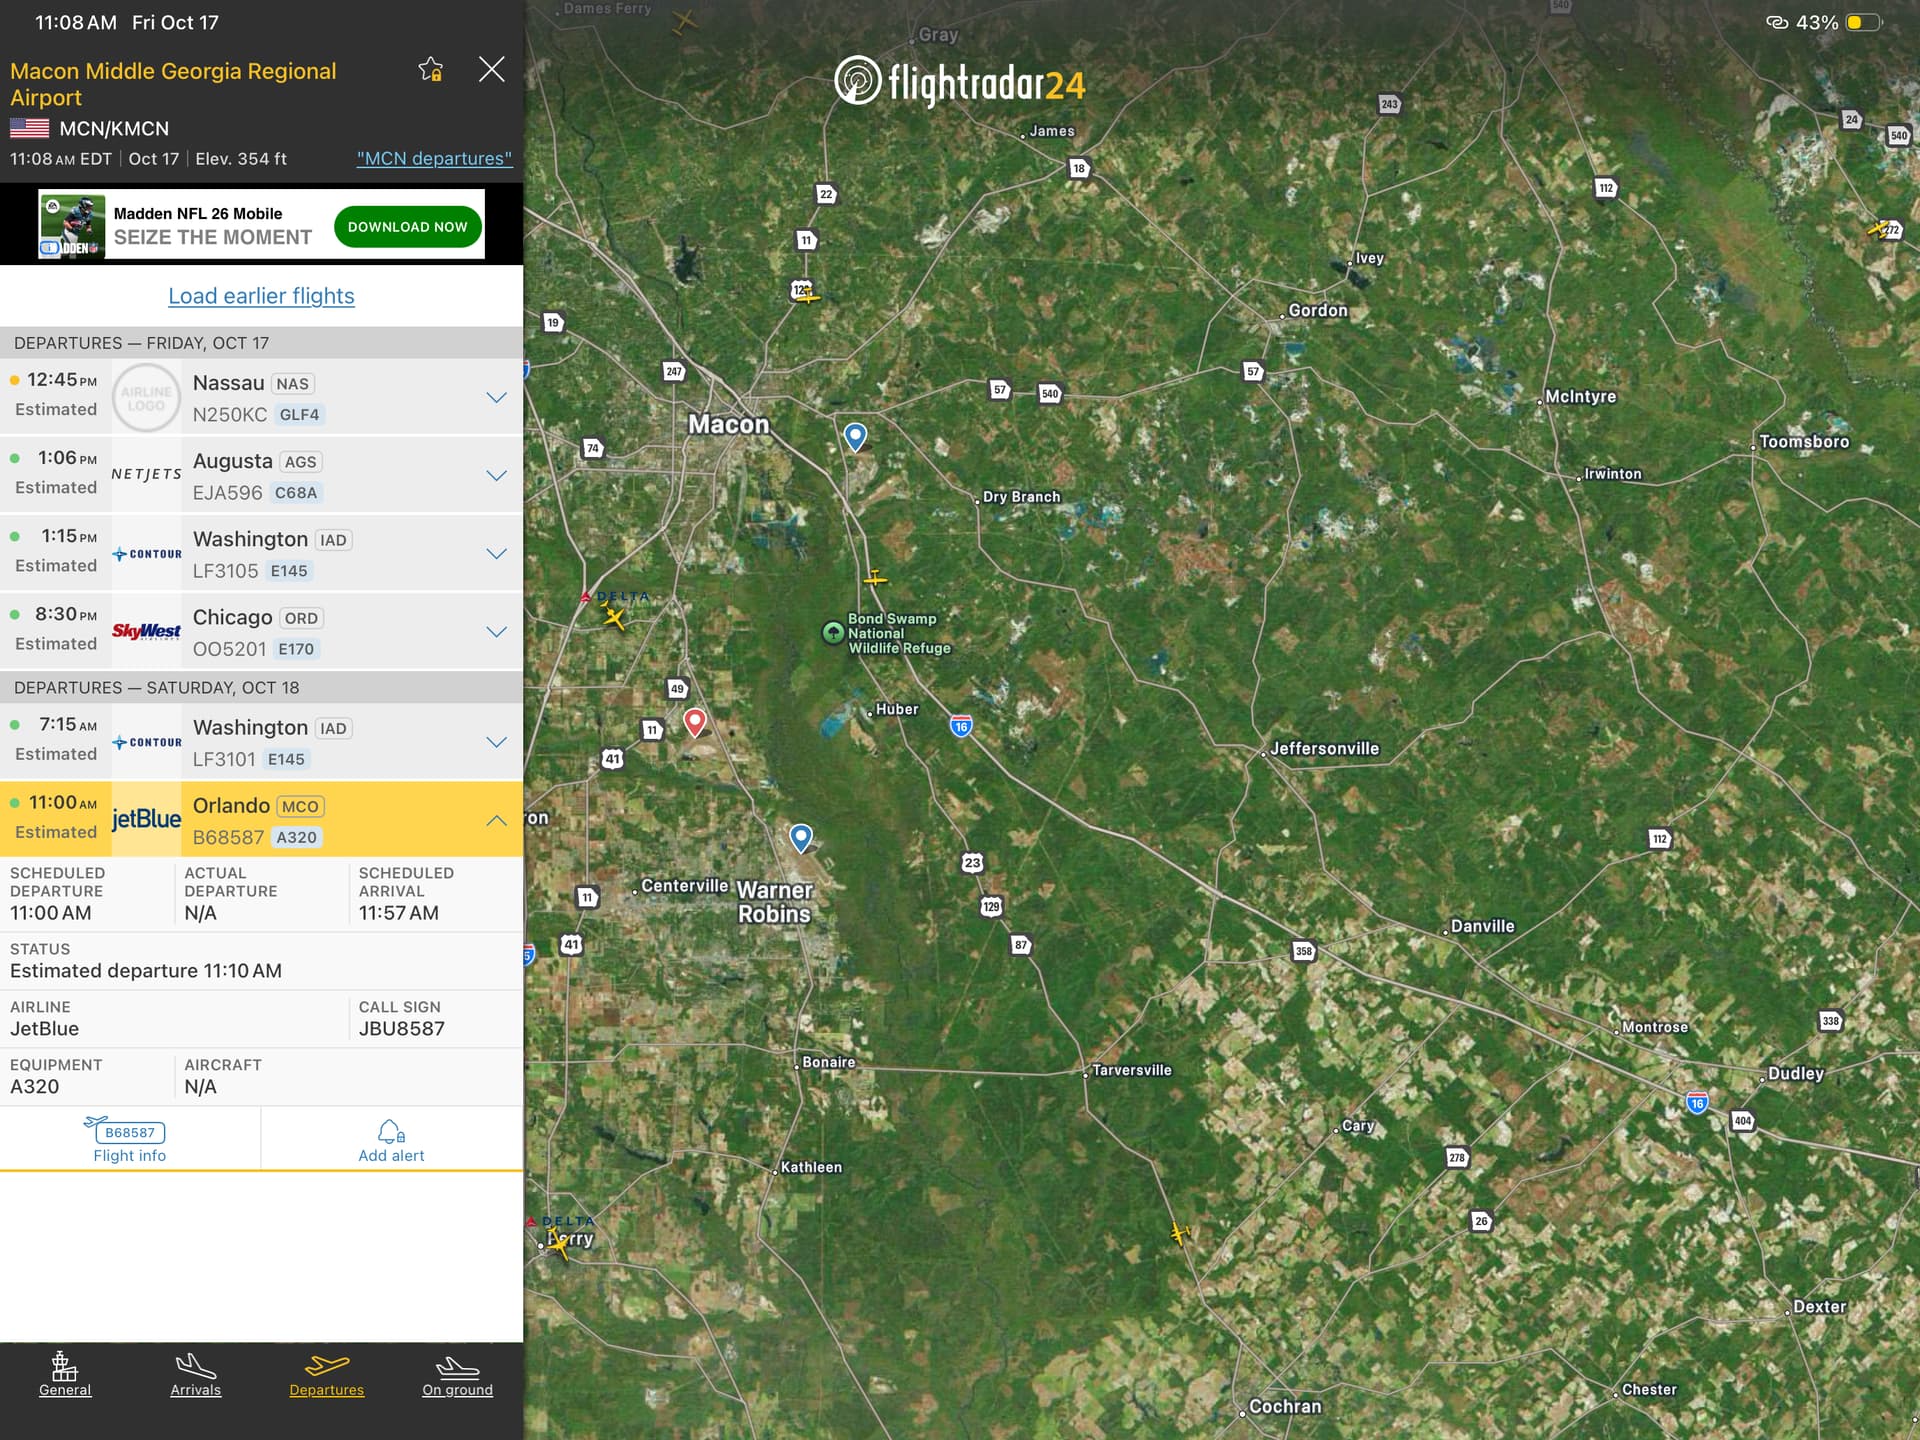
Task: Tap the blue pin near Warner Robins
Action: pyautogui.click(x=801, y=836)
